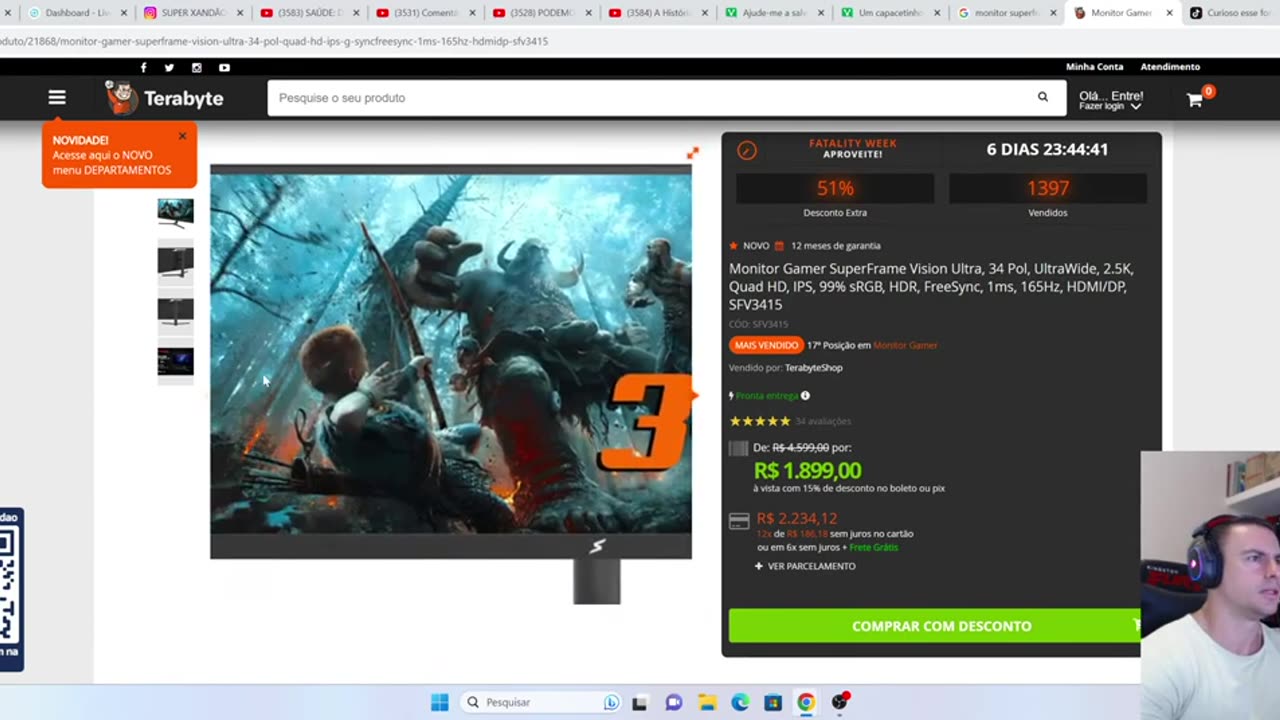Click the 1397 Vendidos counter
Viewport: 1280px width, 720px height.
(1048, 188)
